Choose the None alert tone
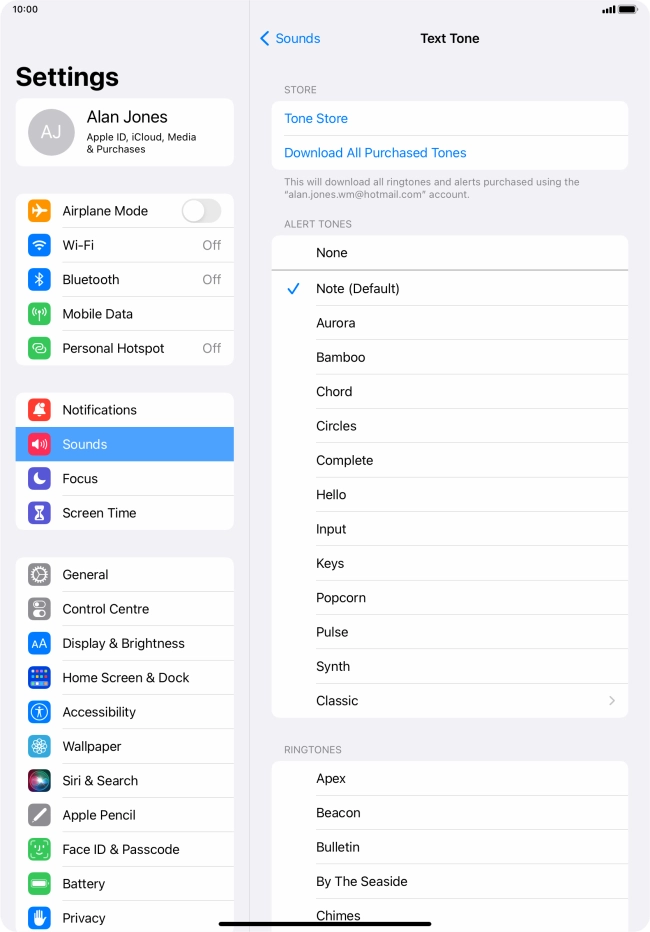The image size is (650, 932). coord(450,253)
